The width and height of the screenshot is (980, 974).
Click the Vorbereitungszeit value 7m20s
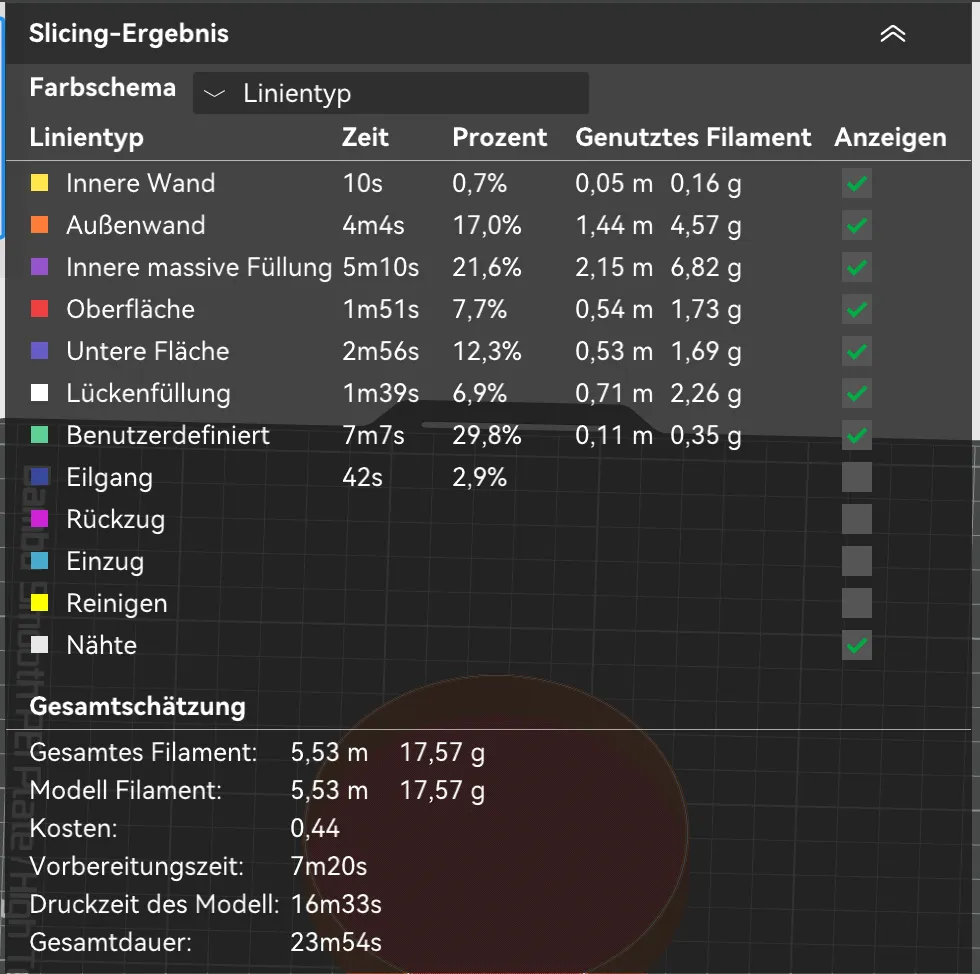point(329,866)
